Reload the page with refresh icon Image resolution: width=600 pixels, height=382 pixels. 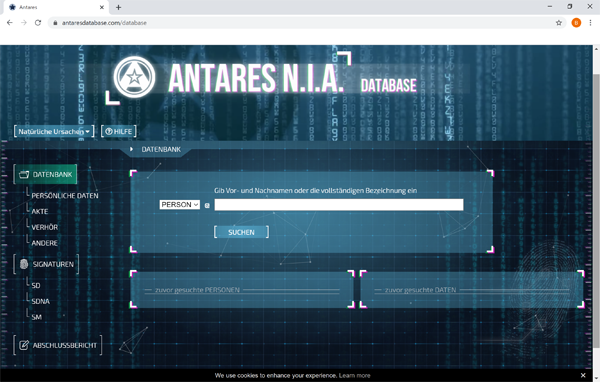38,23
